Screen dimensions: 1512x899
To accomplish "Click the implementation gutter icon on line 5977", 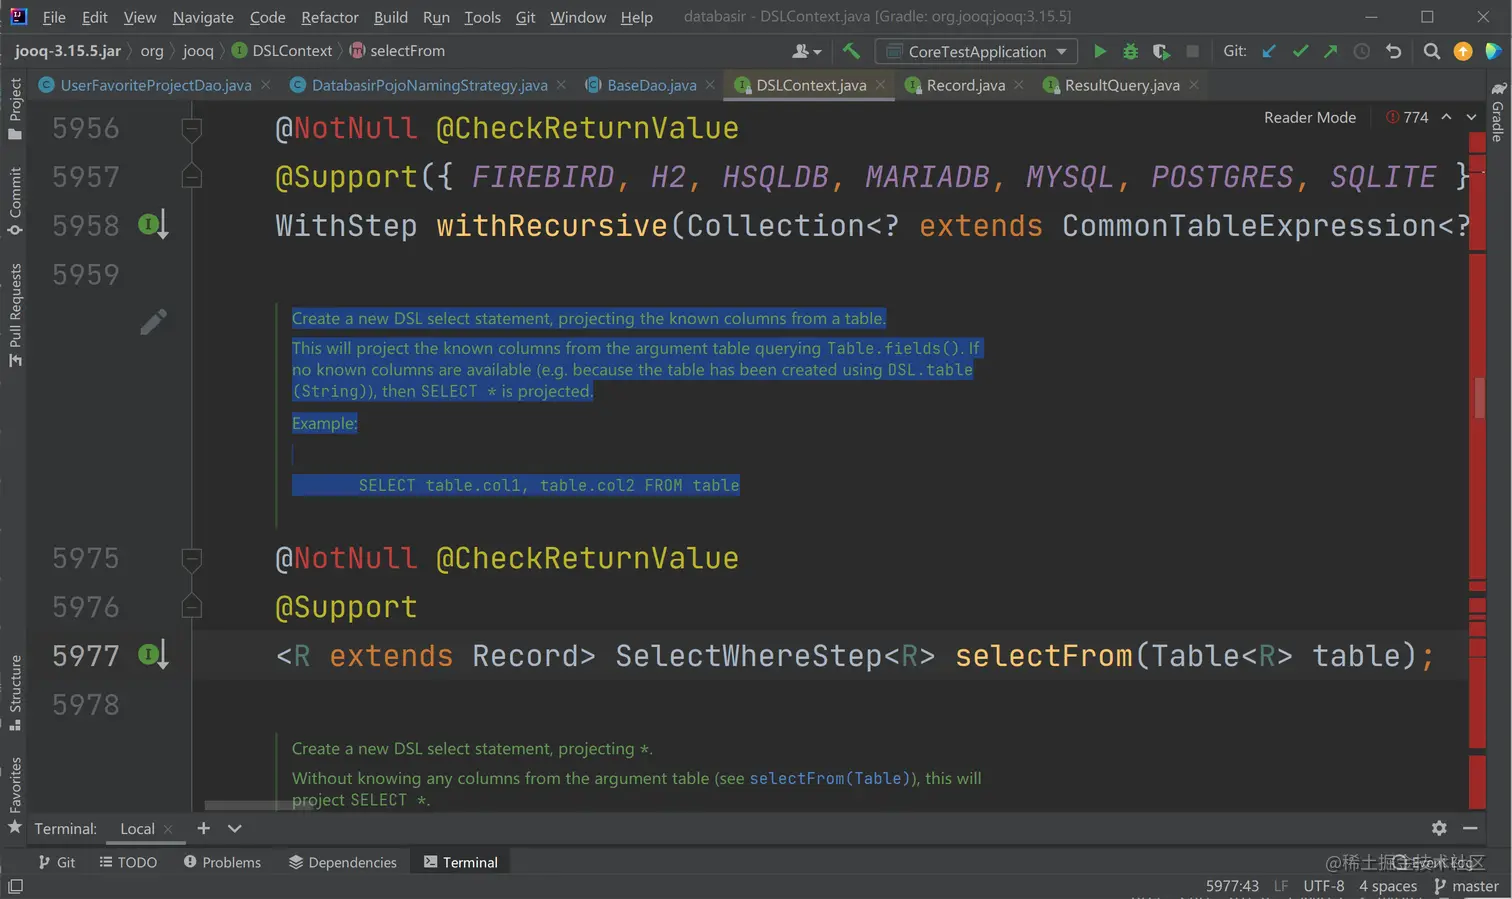I will [152, 655].
